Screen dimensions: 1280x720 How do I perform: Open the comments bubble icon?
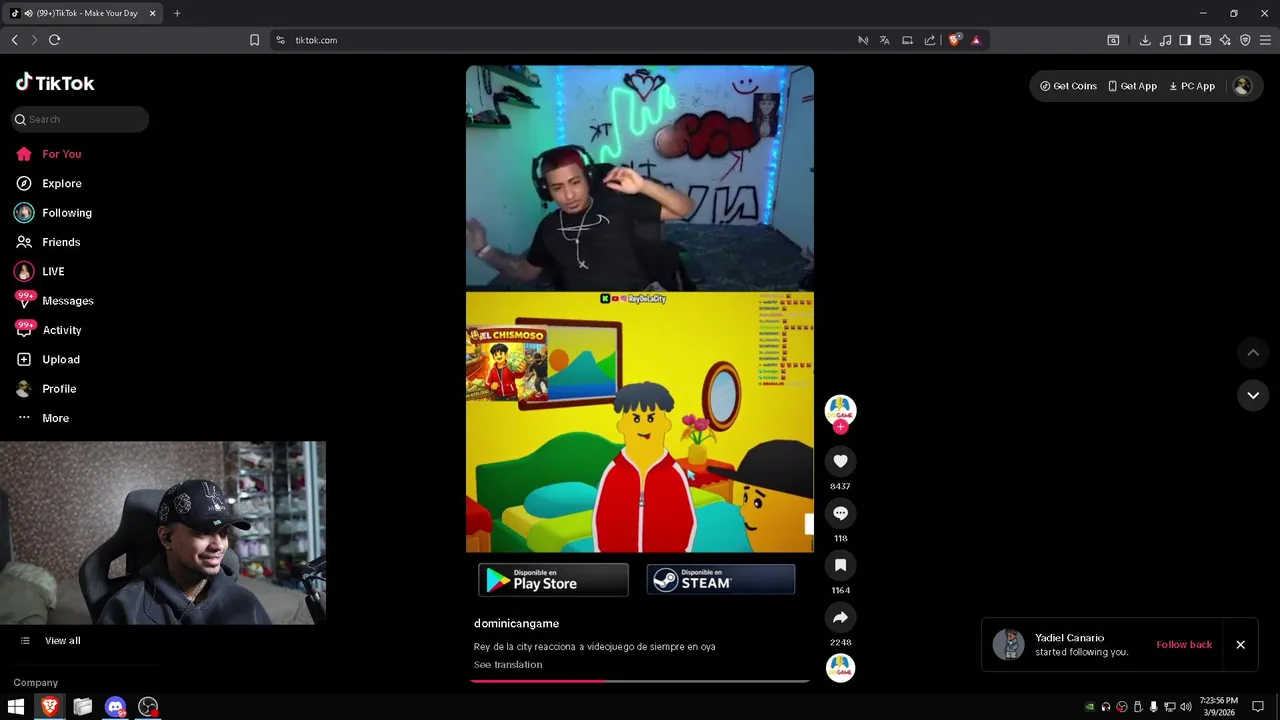[840, 513]
